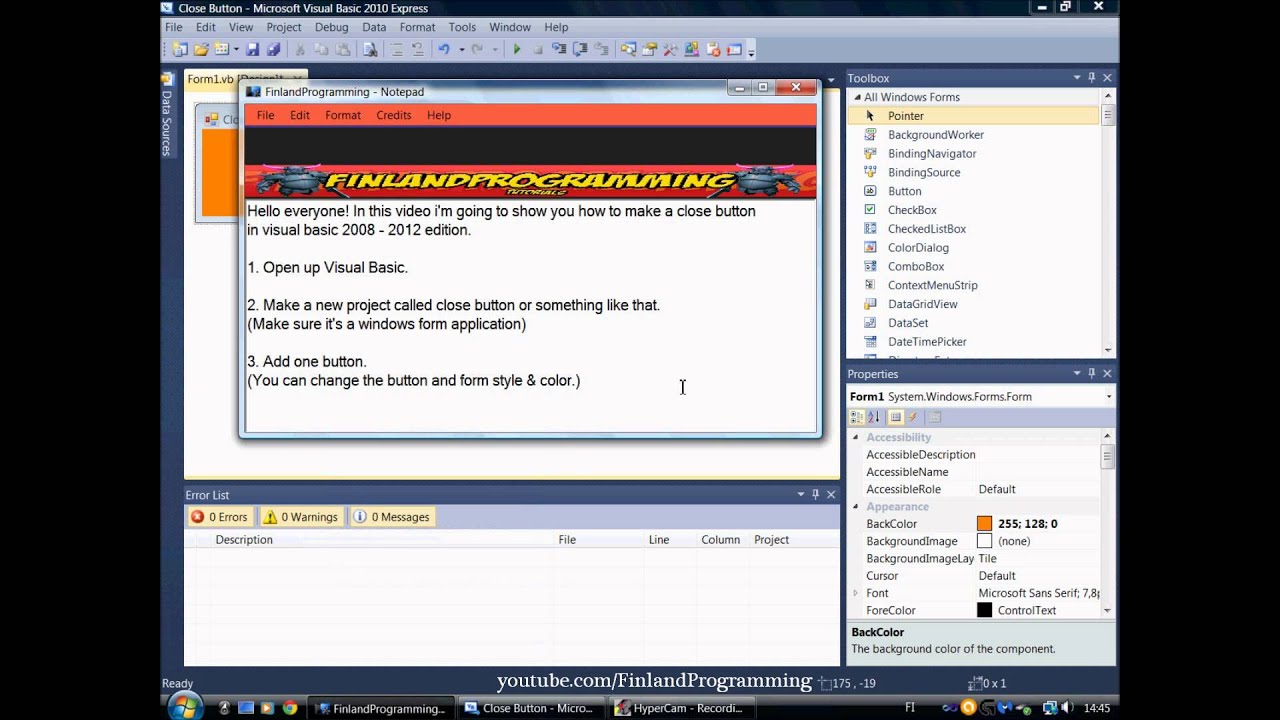Open the Tools menu in Visual Basic
Screen dimensions: 1280x720
click(x=462, y=27)
